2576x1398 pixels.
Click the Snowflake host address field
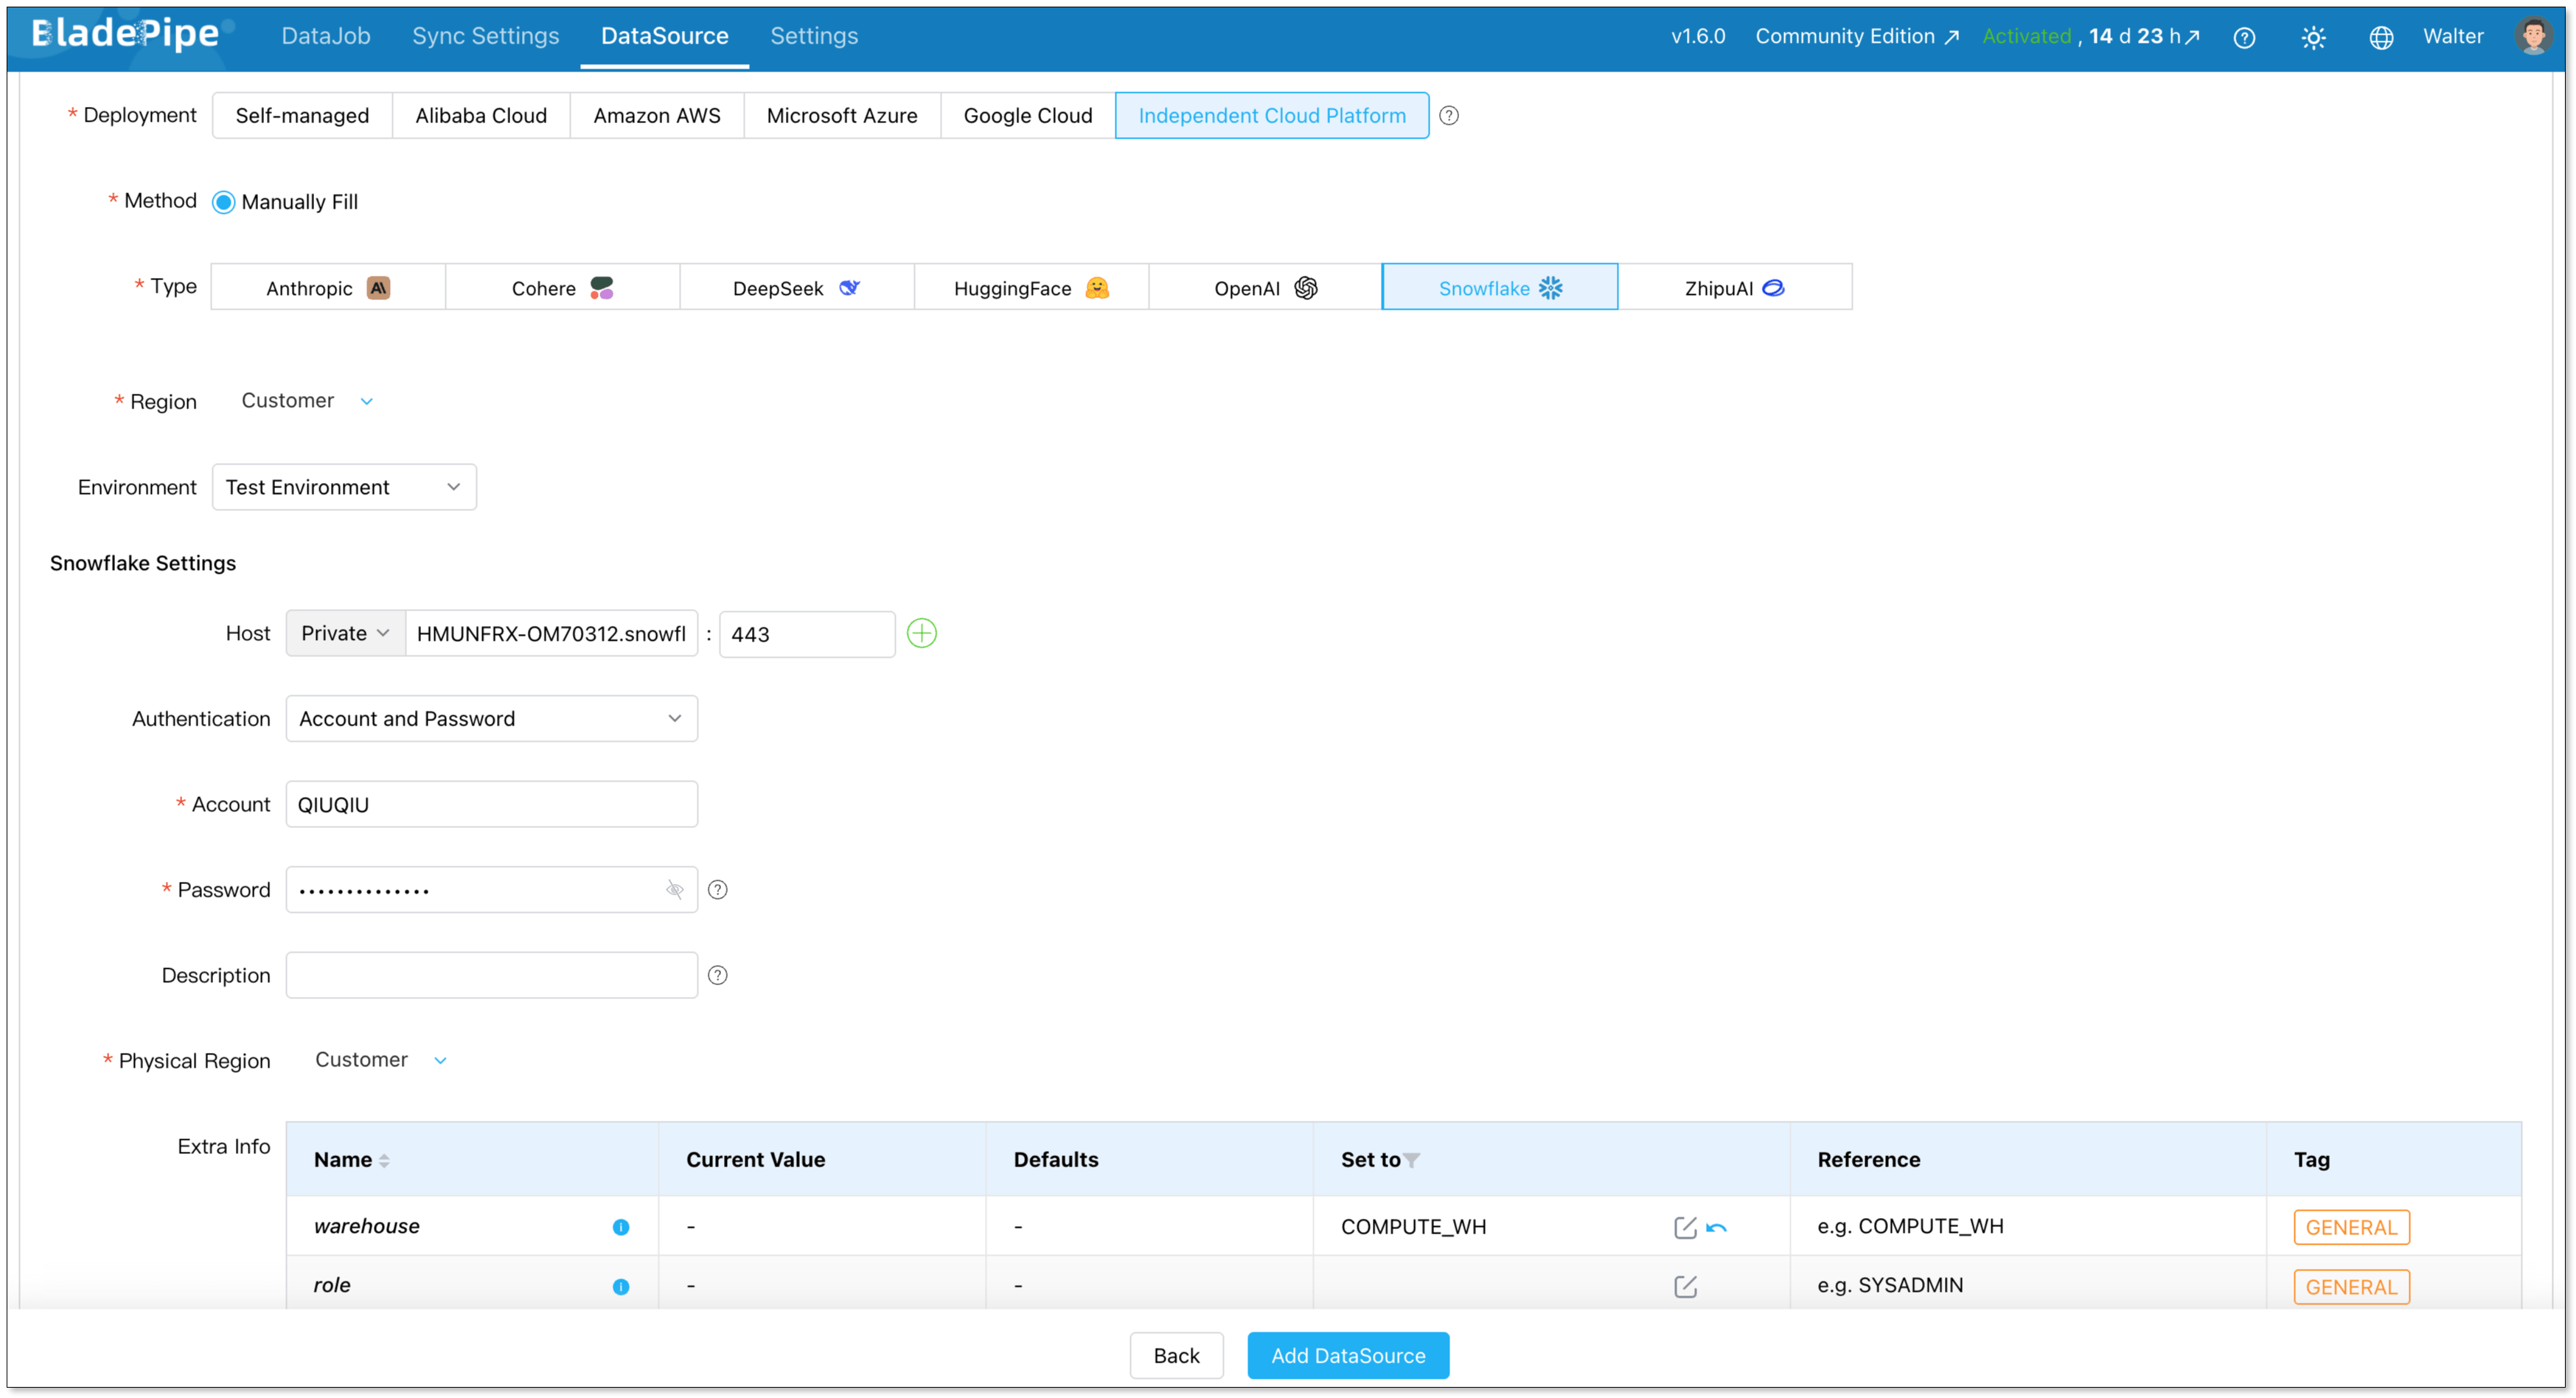551,633
